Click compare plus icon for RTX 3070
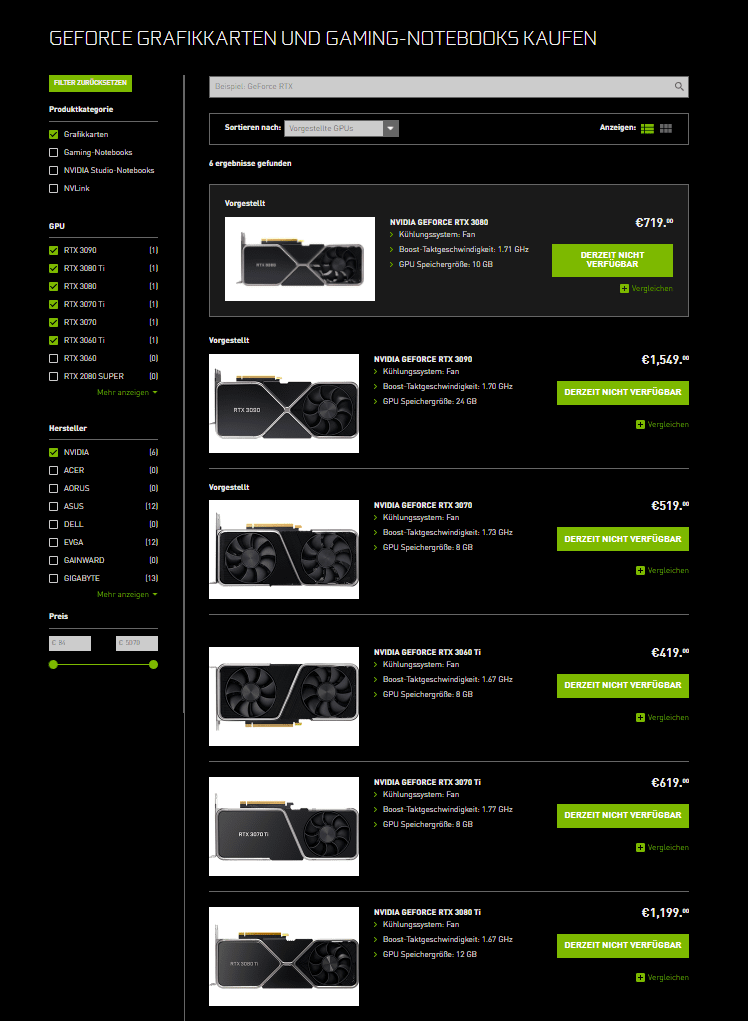The height and width of the screenshot is (1021, 748). point(640,570)
